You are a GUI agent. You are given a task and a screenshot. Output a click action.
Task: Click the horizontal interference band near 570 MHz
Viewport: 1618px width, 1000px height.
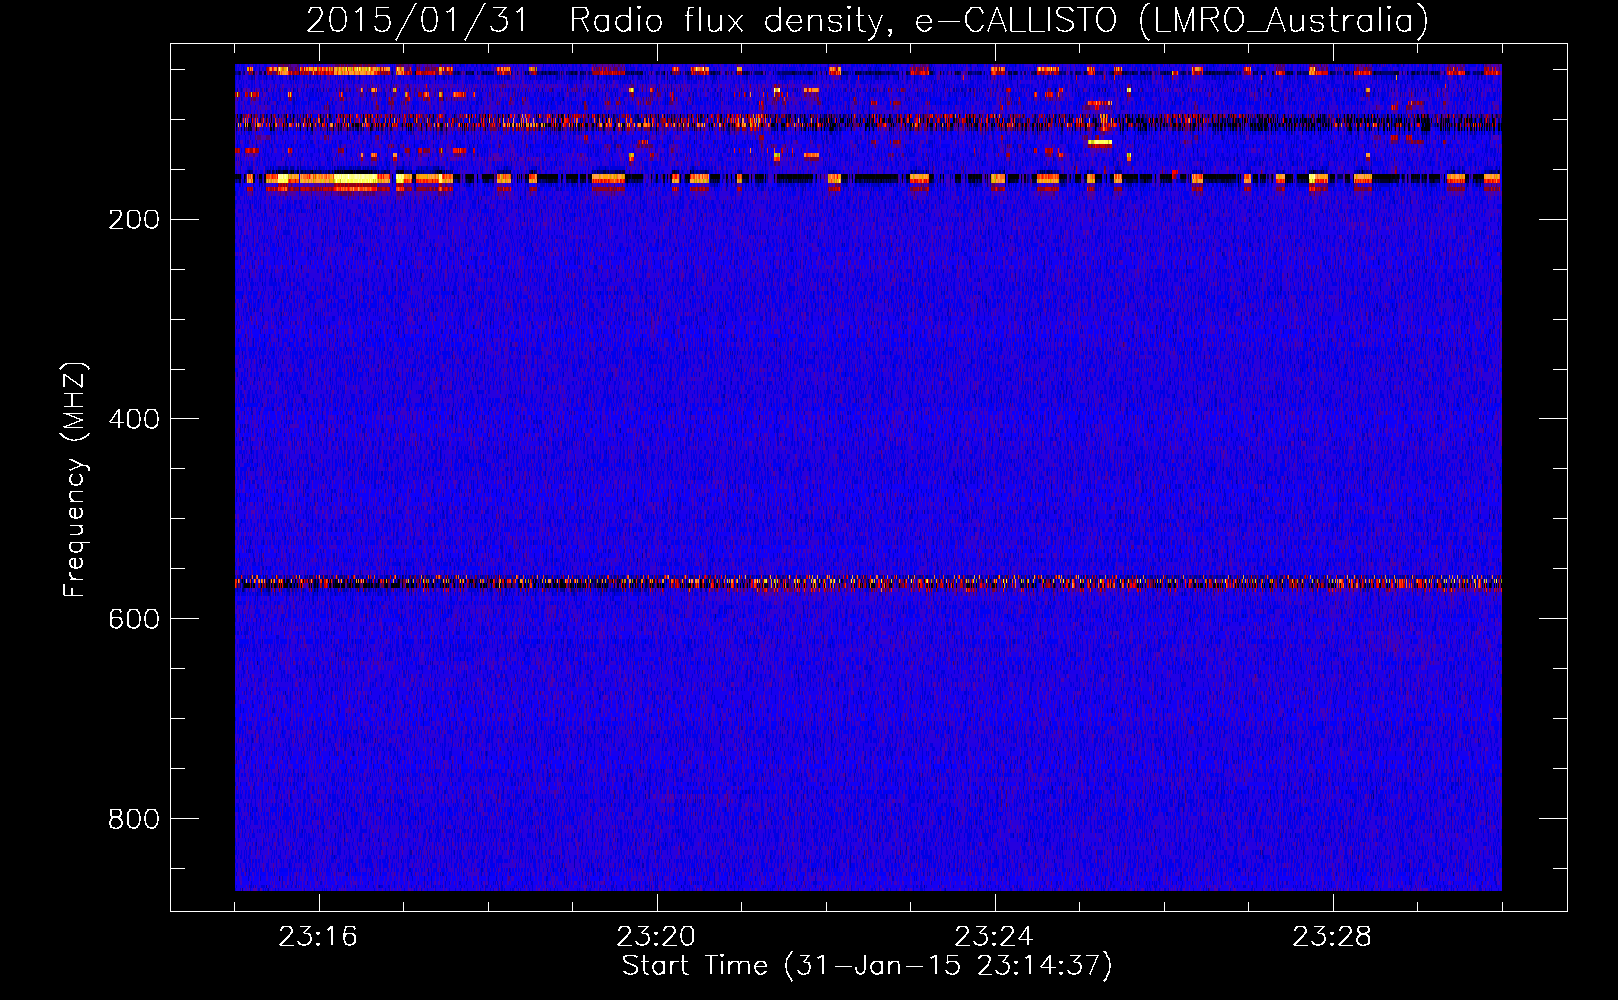click(x=868, y=582)
